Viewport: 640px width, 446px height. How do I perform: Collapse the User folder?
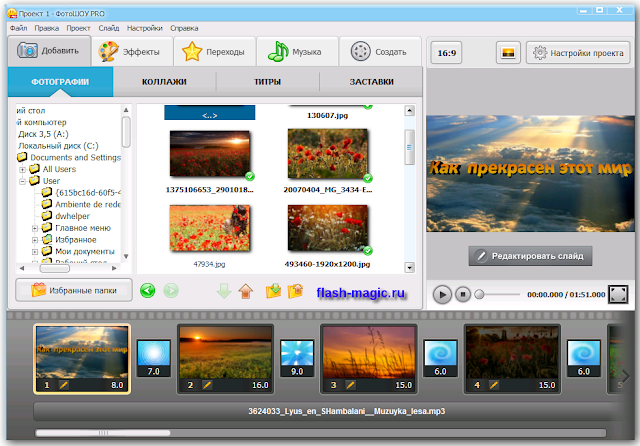[23, 181]
